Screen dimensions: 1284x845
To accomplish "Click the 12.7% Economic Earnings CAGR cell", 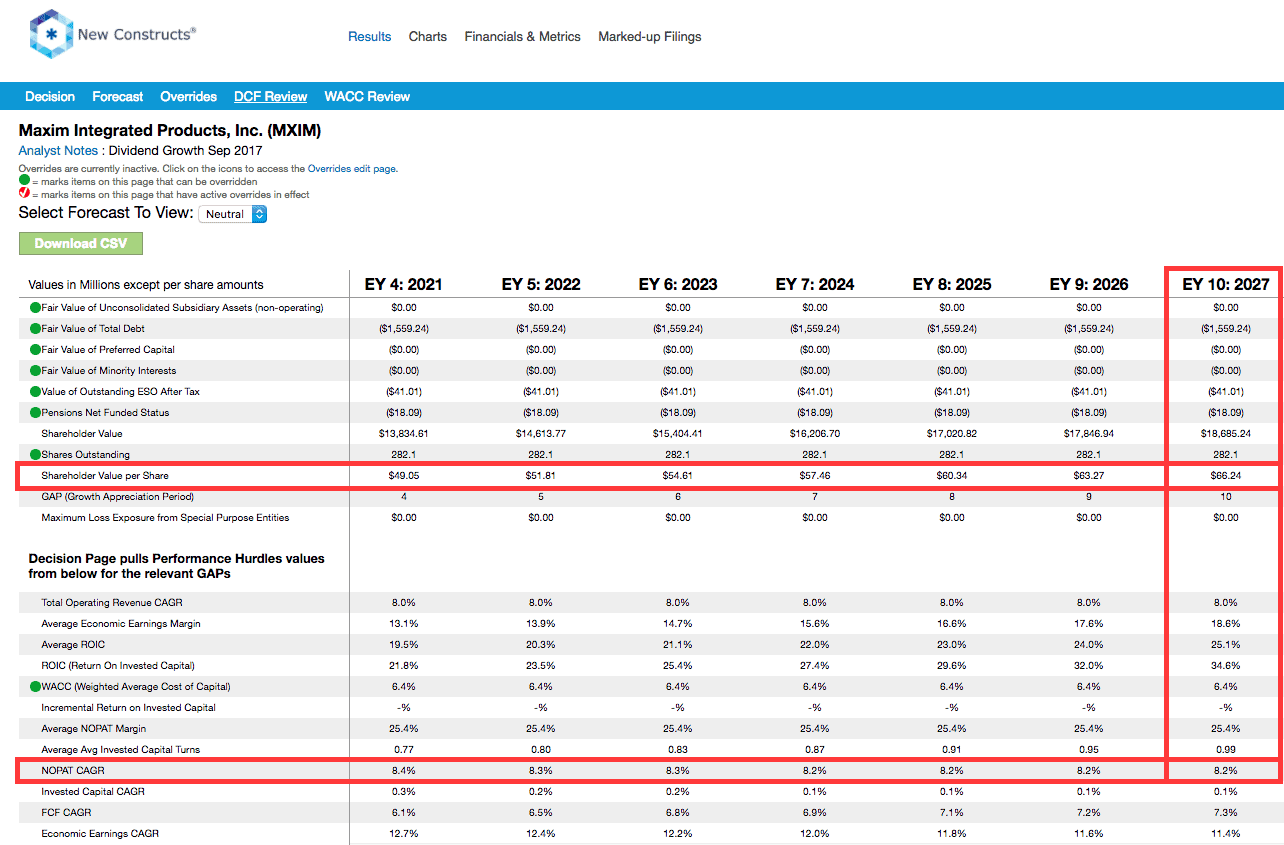I will click(404, 833).
